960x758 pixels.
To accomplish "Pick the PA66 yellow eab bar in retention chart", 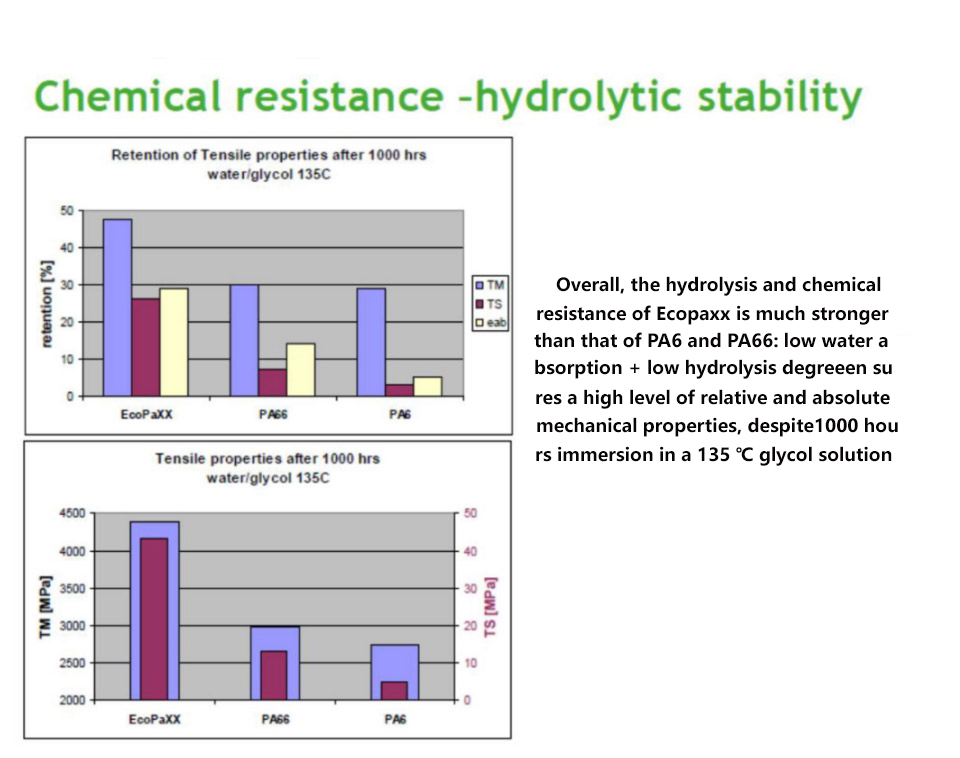I will (301, 370).
